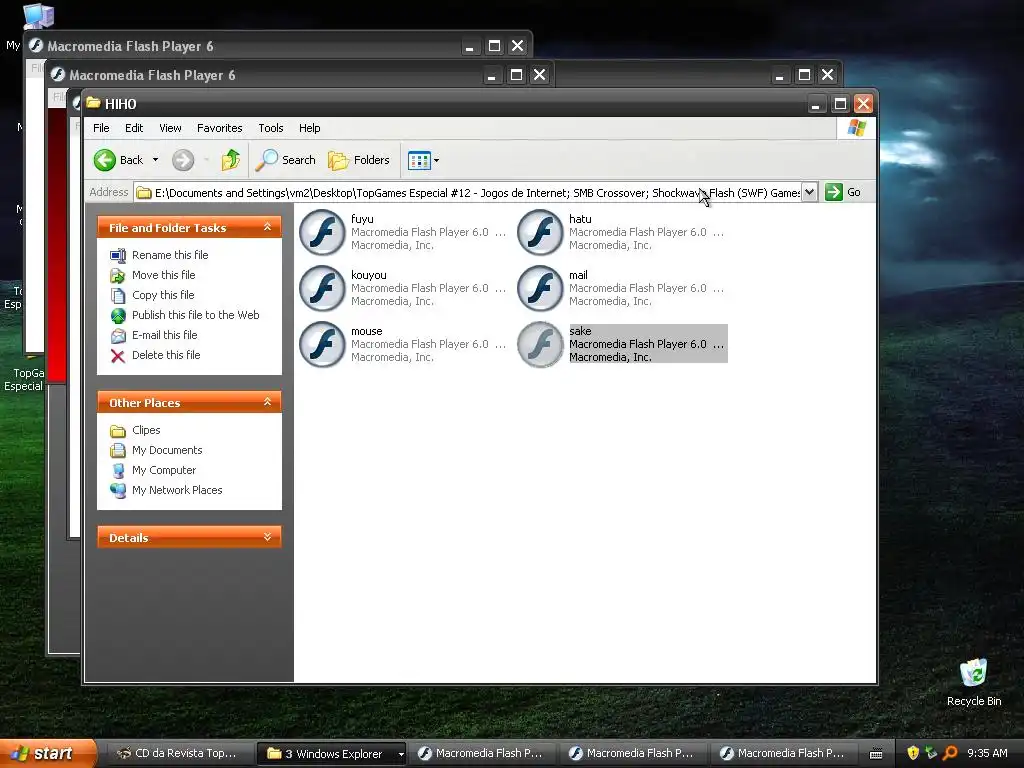Screen dimensions: 1024x768
Task: Open the Clipes folder link
Action: pos(146,430)
